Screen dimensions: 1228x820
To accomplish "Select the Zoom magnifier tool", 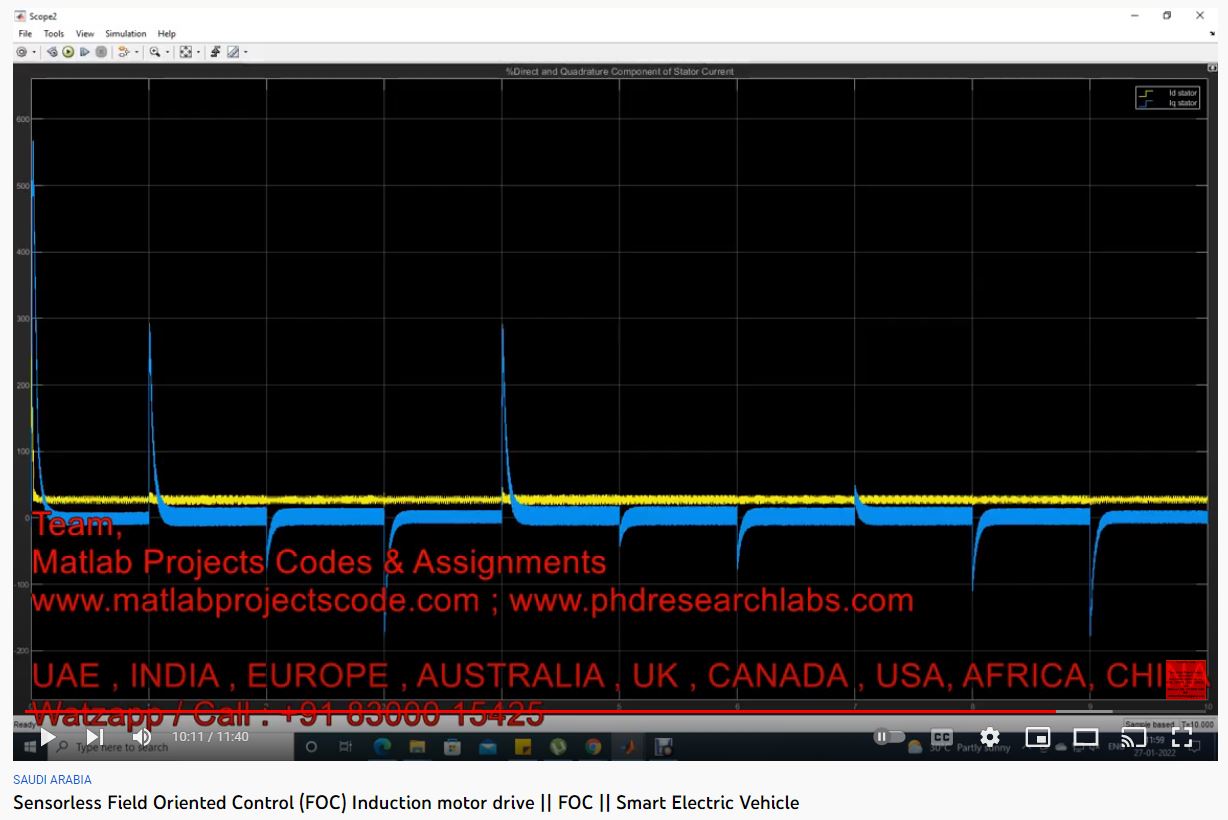I will coord(155,52).
